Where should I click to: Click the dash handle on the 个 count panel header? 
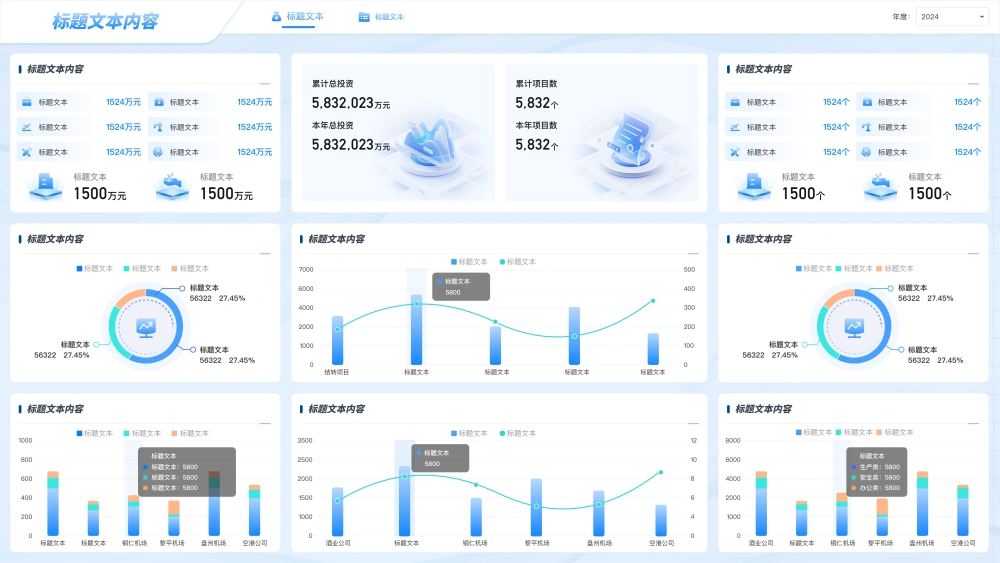click(x=972, y=85)
